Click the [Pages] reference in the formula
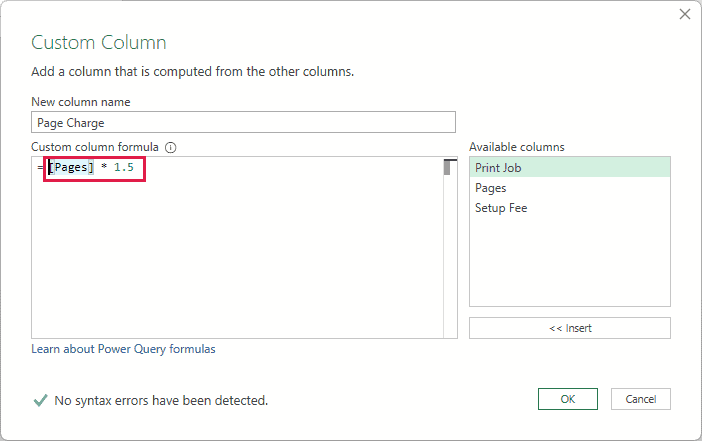 [71, 167]
